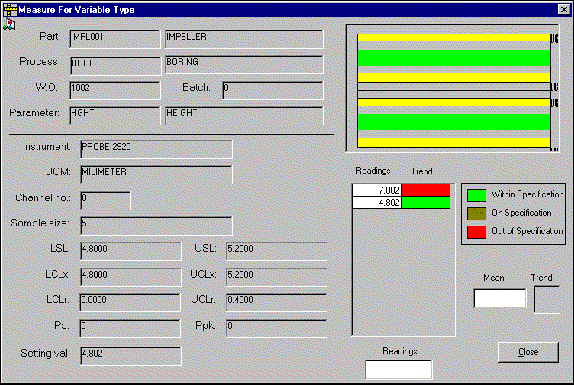Click the Readings input box at the bottom

click(x=398, y=370)
